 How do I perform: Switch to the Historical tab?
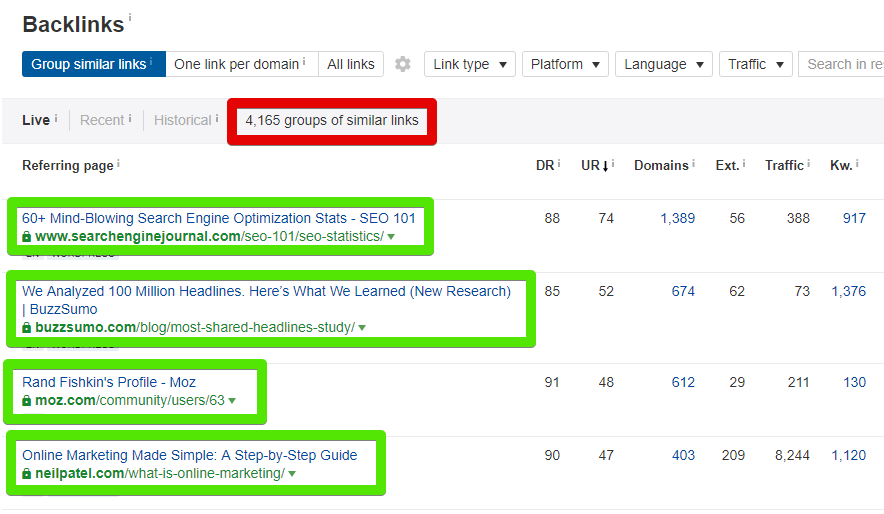click(x=182, y=120)
